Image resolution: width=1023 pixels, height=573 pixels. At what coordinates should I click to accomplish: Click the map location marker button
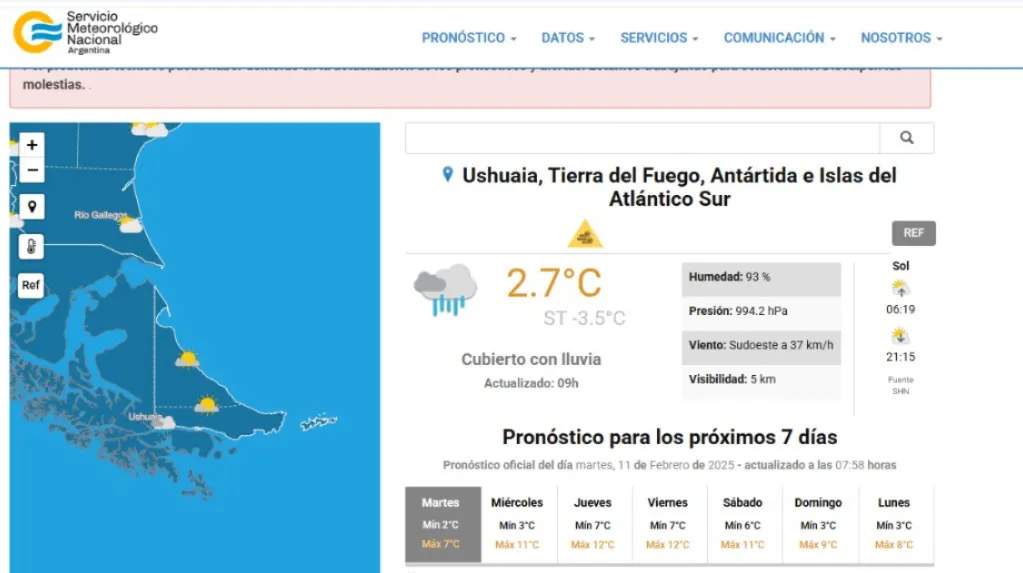(x=32, y=207)
